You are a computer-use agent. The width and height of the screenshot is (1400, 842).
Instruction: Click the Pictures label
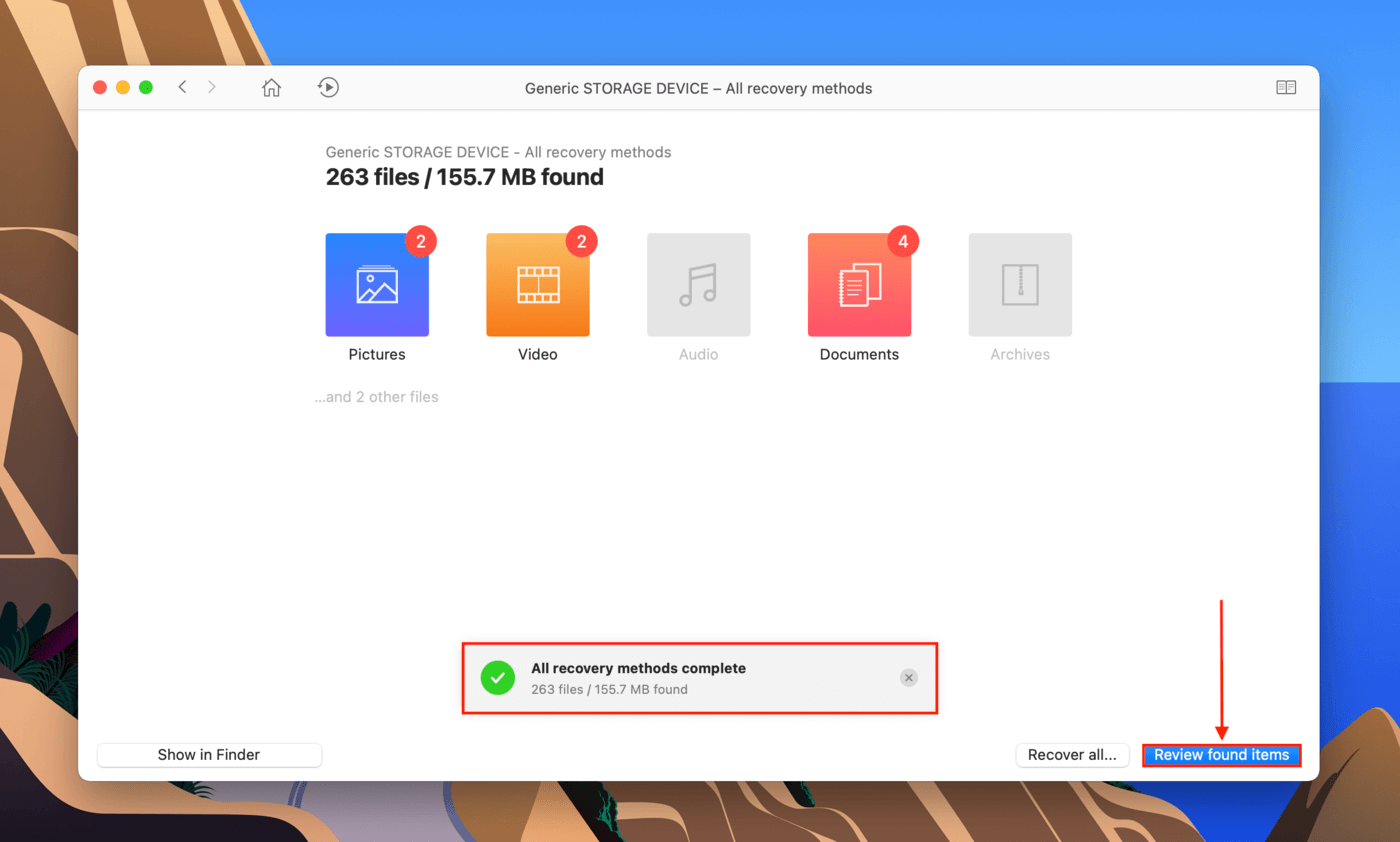click(377, 354)
